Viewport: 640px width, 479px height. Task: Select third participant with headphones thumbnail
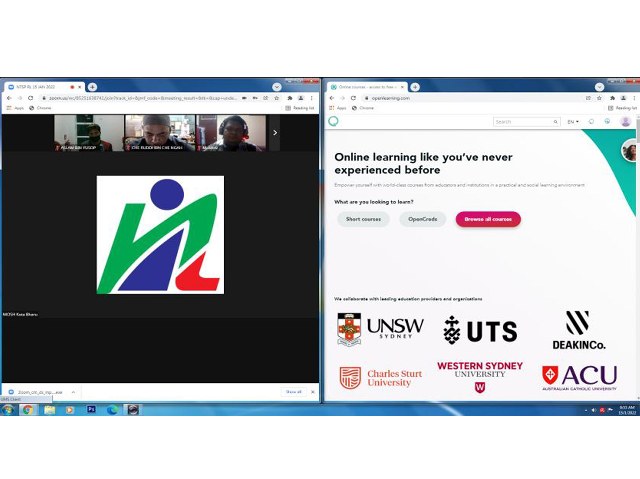tap(231, 133)
